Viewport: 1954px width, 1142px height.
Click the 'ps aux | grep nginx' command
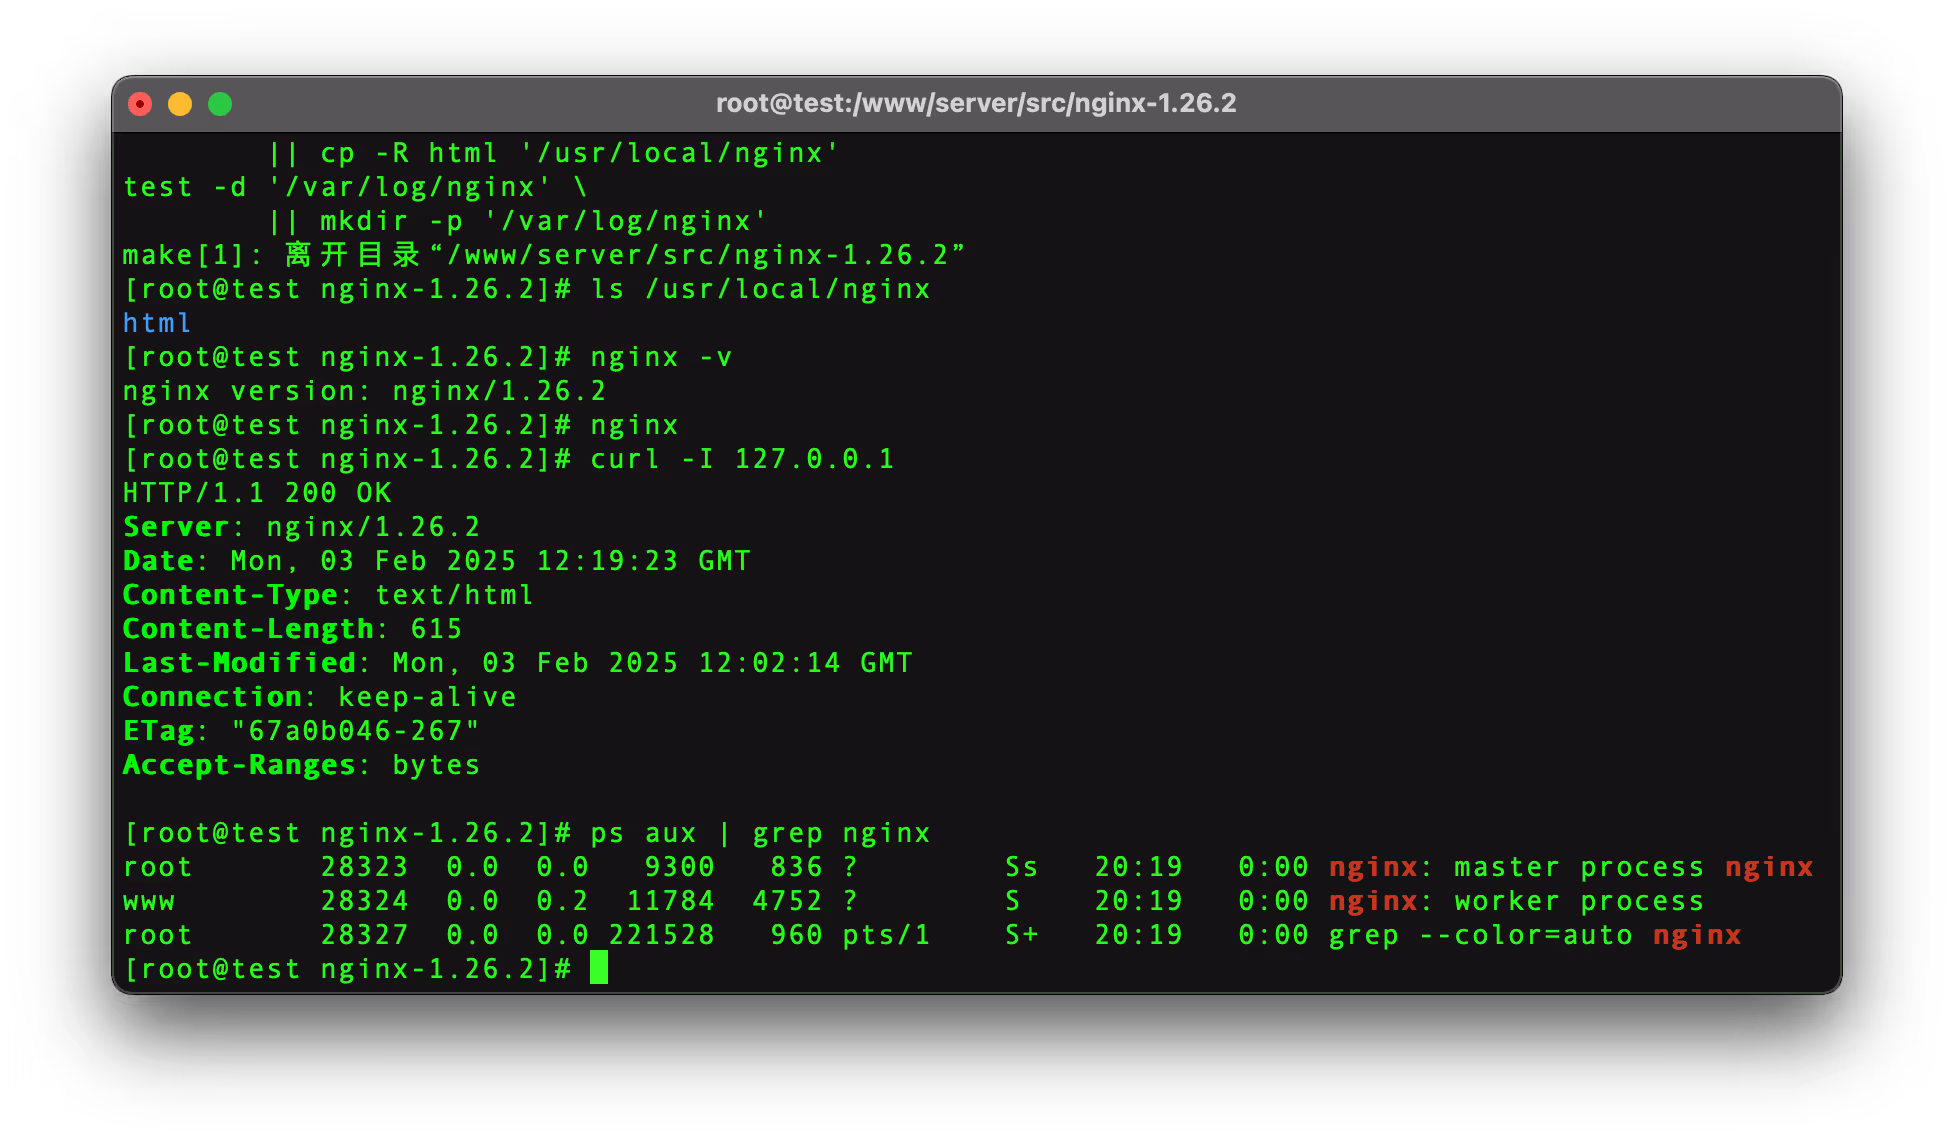[x=760, y=833]
